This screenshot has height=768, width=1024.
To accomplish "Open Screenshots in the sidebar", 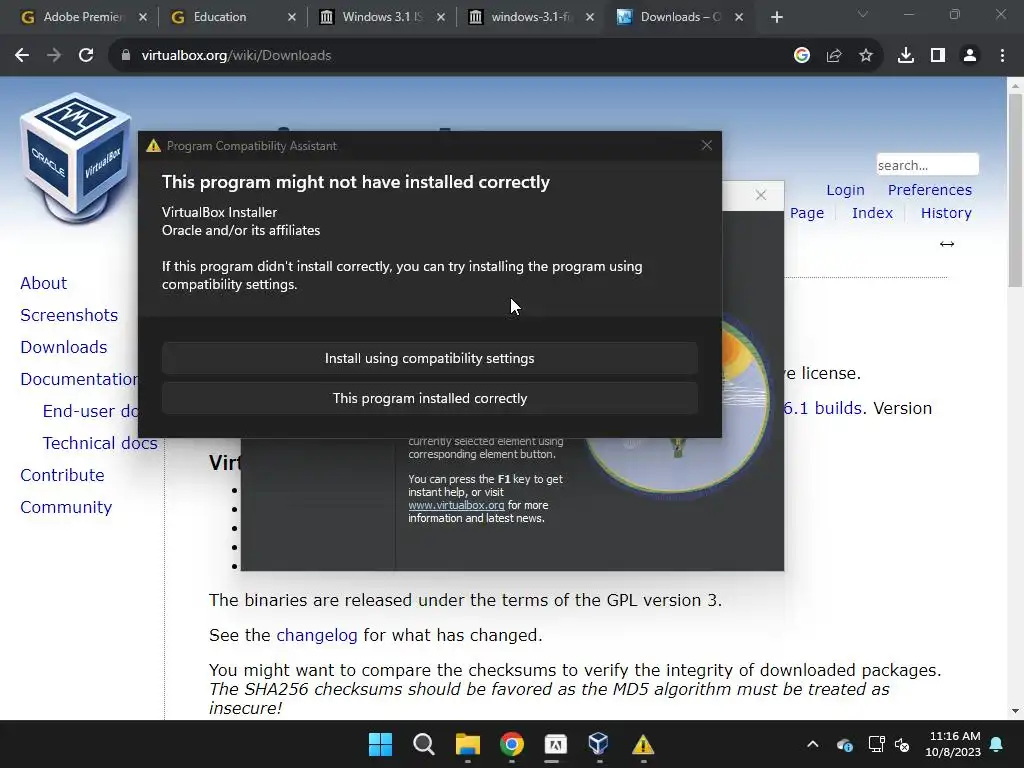I will pos(69,315).
